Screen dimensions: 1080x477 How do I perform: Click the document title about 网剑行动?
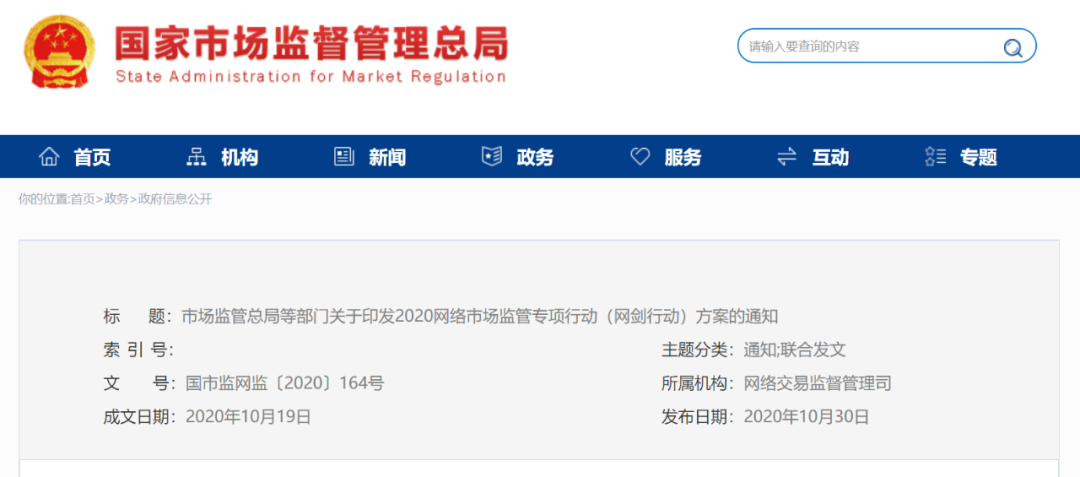tap(479, 317)
